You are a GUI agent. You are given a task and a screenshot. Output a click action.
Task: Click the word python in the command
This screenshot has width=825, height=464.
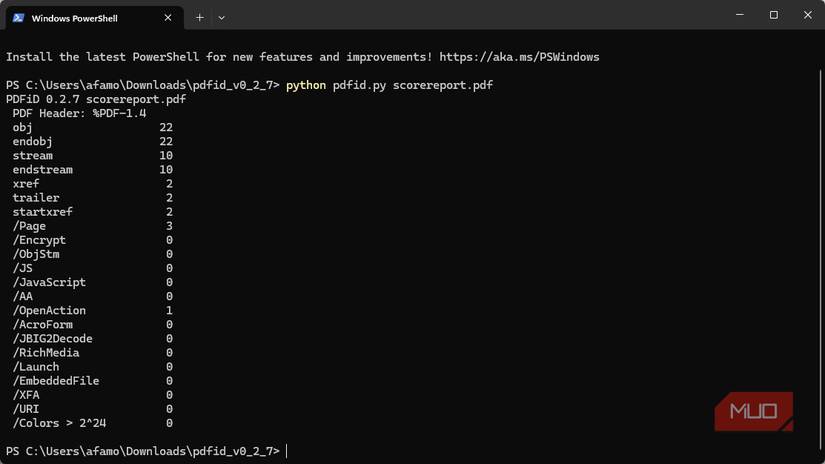coord(306,85)
